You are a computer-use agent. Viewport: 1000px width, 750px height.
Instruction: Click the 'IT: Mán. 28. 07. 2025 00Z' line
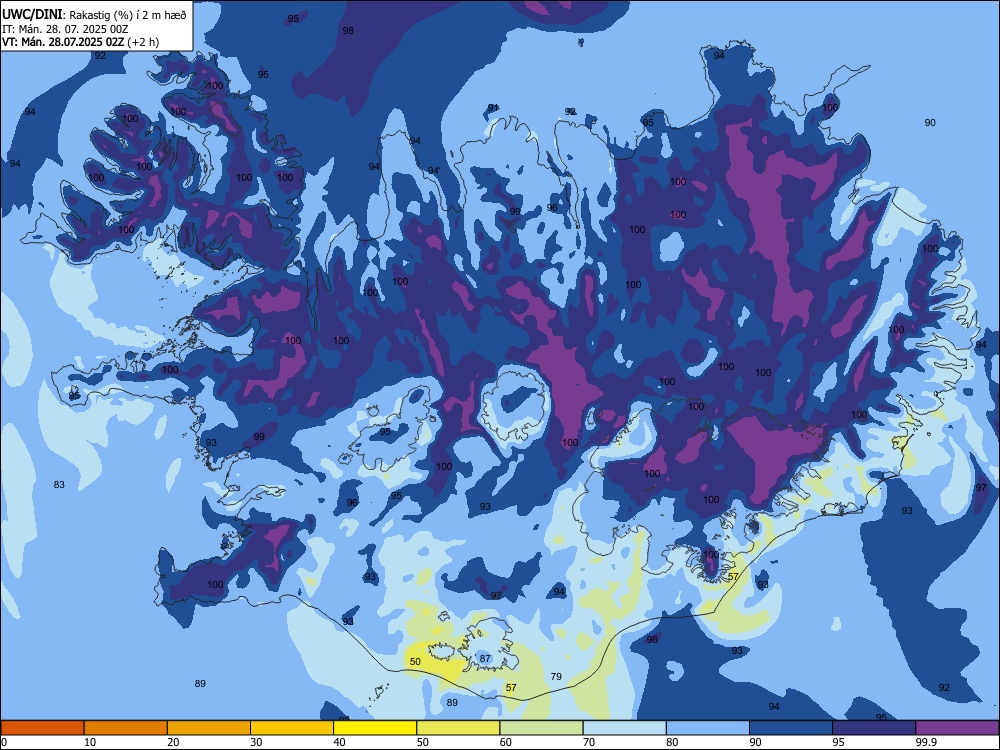(x=65, y=29)
